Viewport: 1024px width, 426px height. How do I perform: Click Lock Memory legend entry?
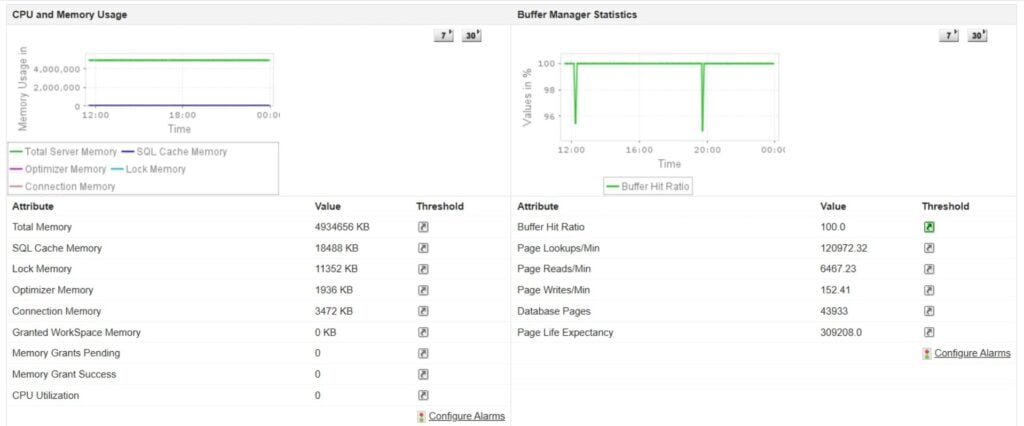tap(148, 169)
